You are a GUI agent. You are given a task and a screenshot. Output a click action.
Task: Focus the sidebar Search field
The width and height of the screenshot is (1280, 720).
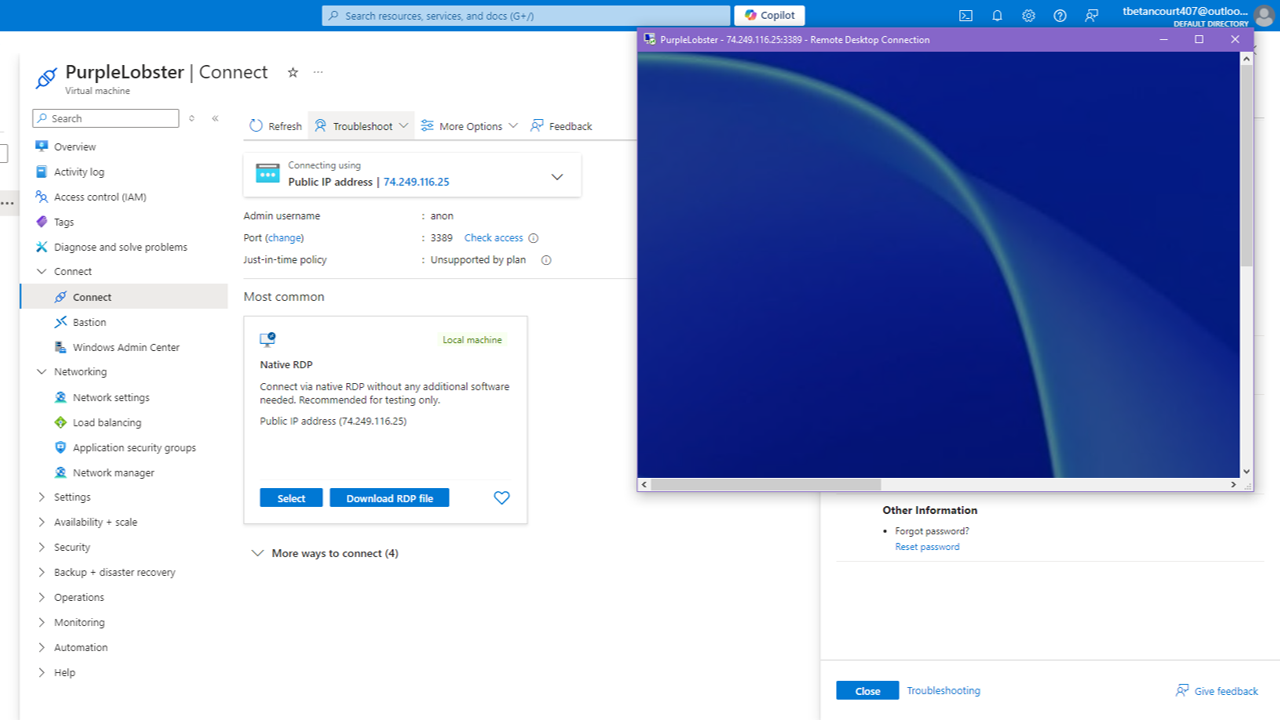106,118
